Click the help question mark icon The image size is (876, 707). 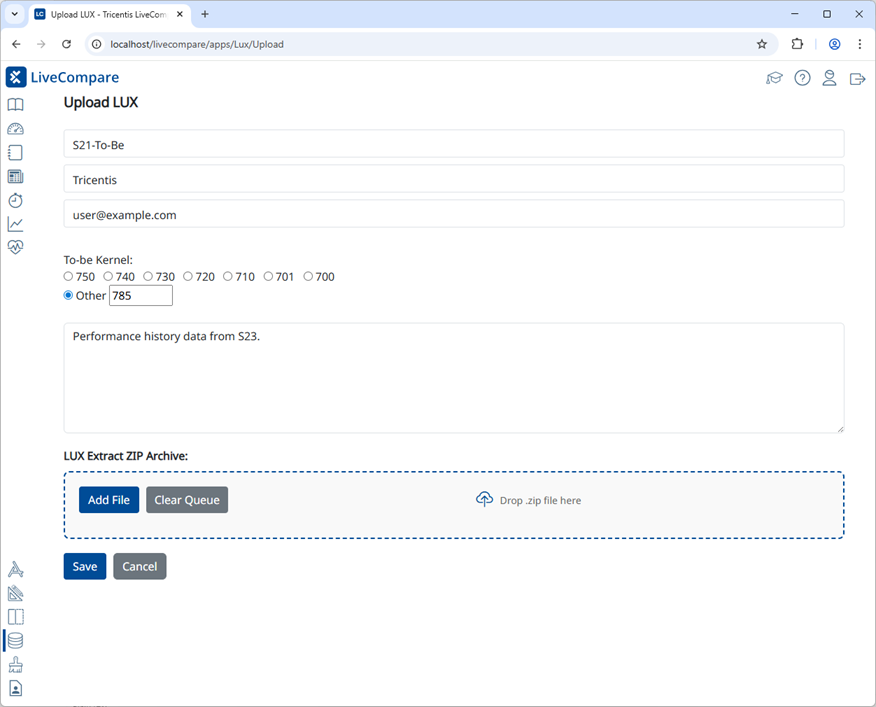802,77
